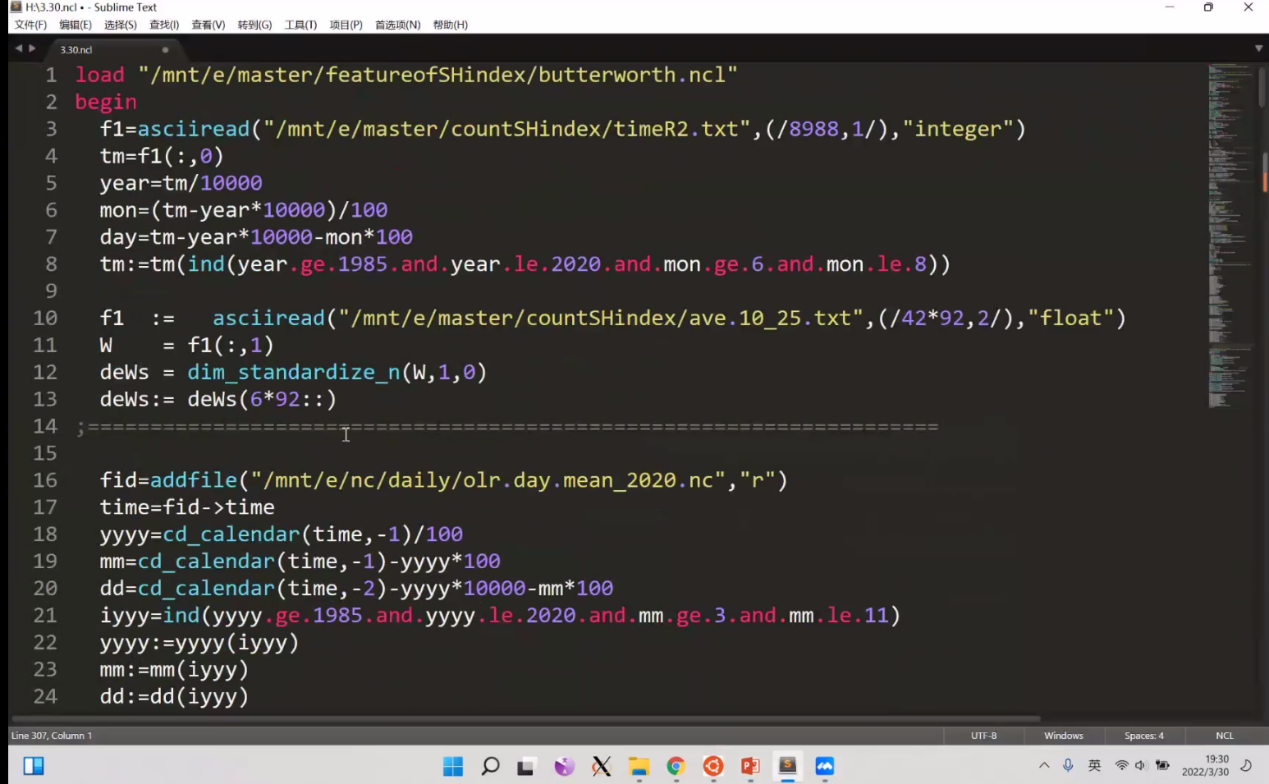The image size is (1269, 784).
Task: Select the 3.30.ncl tab
Action: coord(76,49)
